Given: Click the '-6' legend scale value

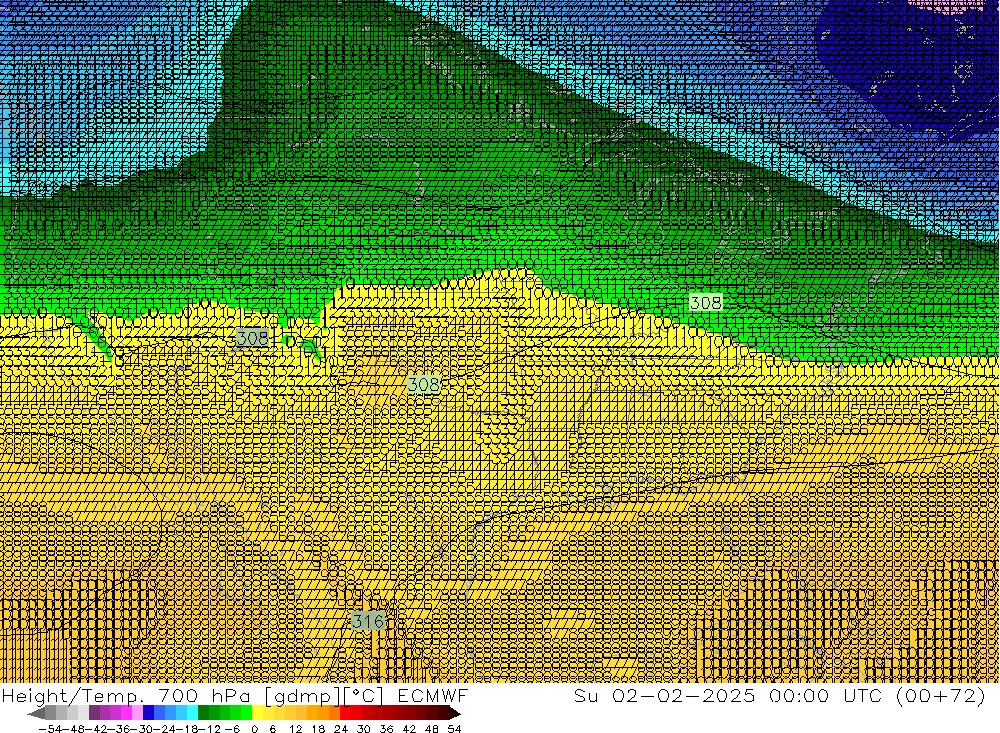Looking at the screenshot, I should [232, 729].
